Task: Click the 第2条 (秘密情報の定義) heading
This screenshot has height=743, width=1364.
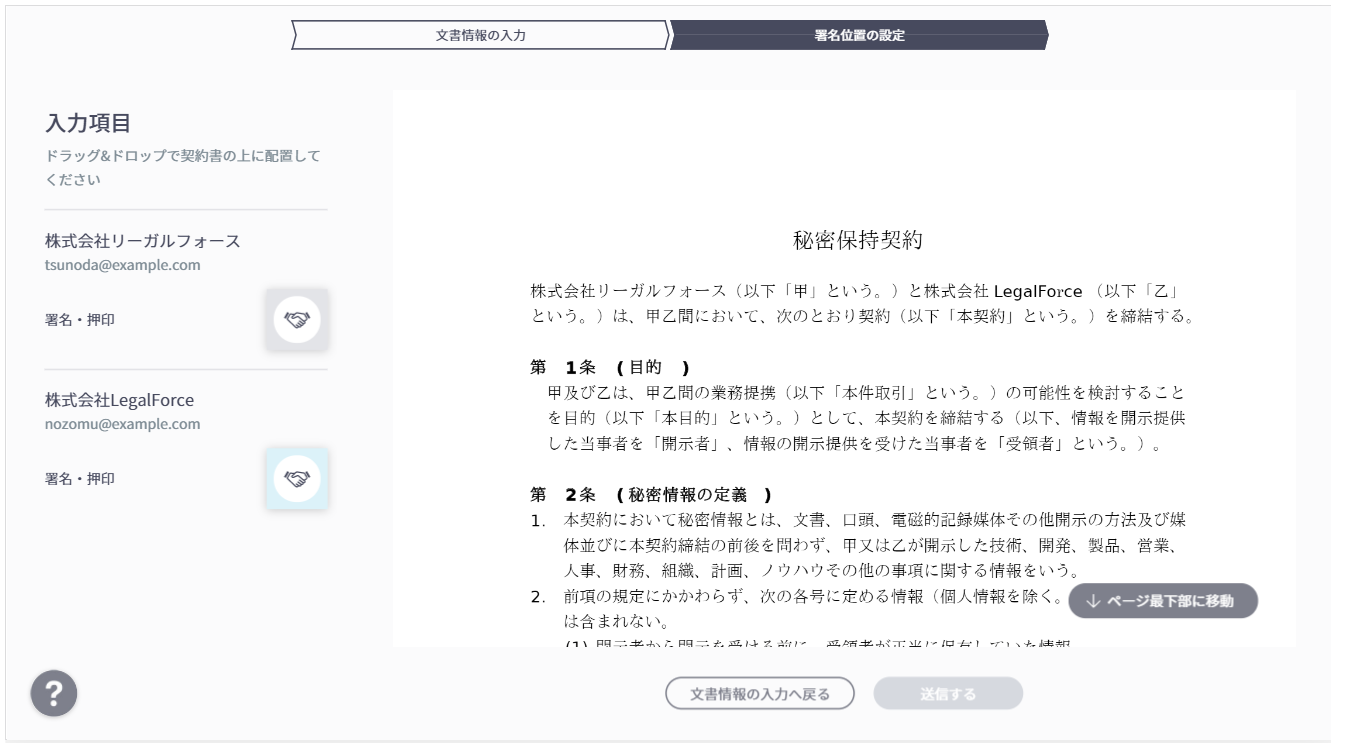Action: pos(651,495)
